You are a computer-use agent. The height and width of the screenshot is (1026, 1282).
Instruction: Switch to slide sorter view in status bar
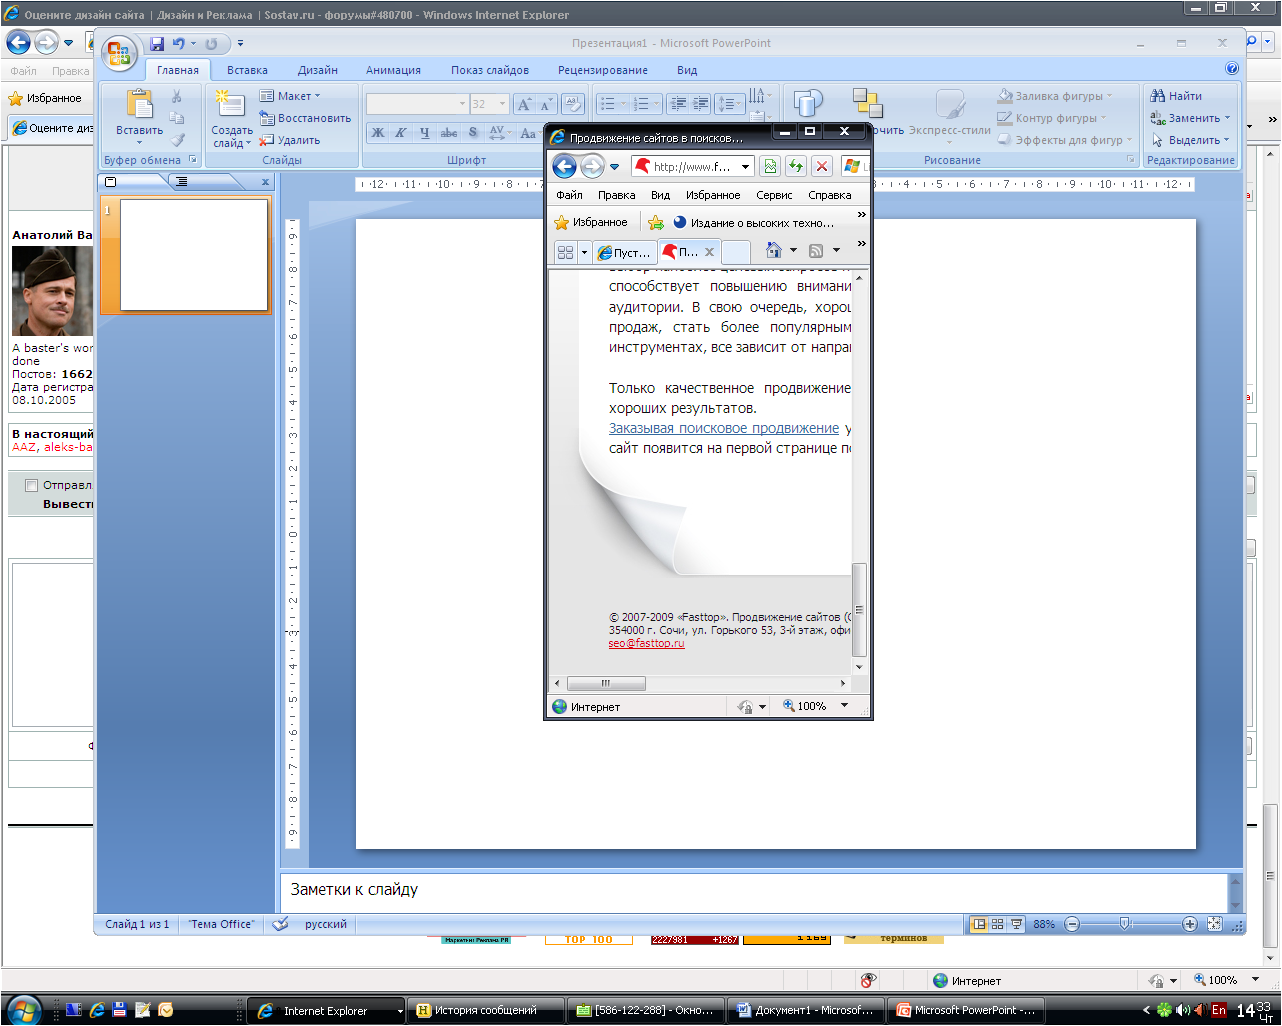[x=997, y=924]
